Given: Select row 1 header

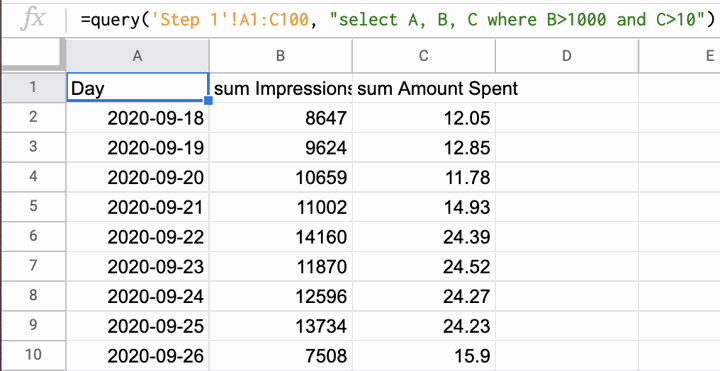Looking at the screenshot, I should click(x=33, y=87).
